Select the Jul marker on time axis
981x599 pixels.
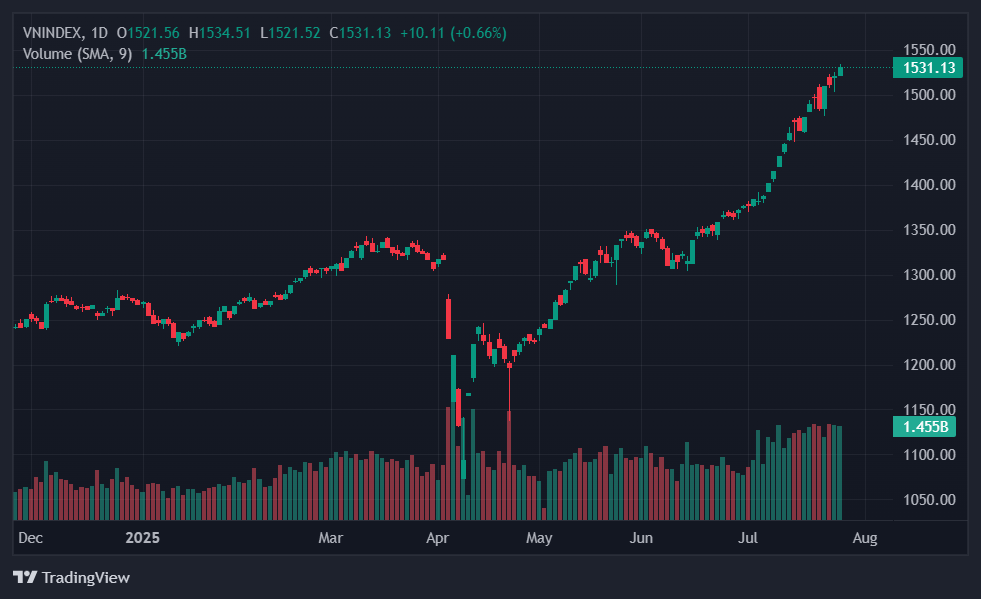point(748,538)
